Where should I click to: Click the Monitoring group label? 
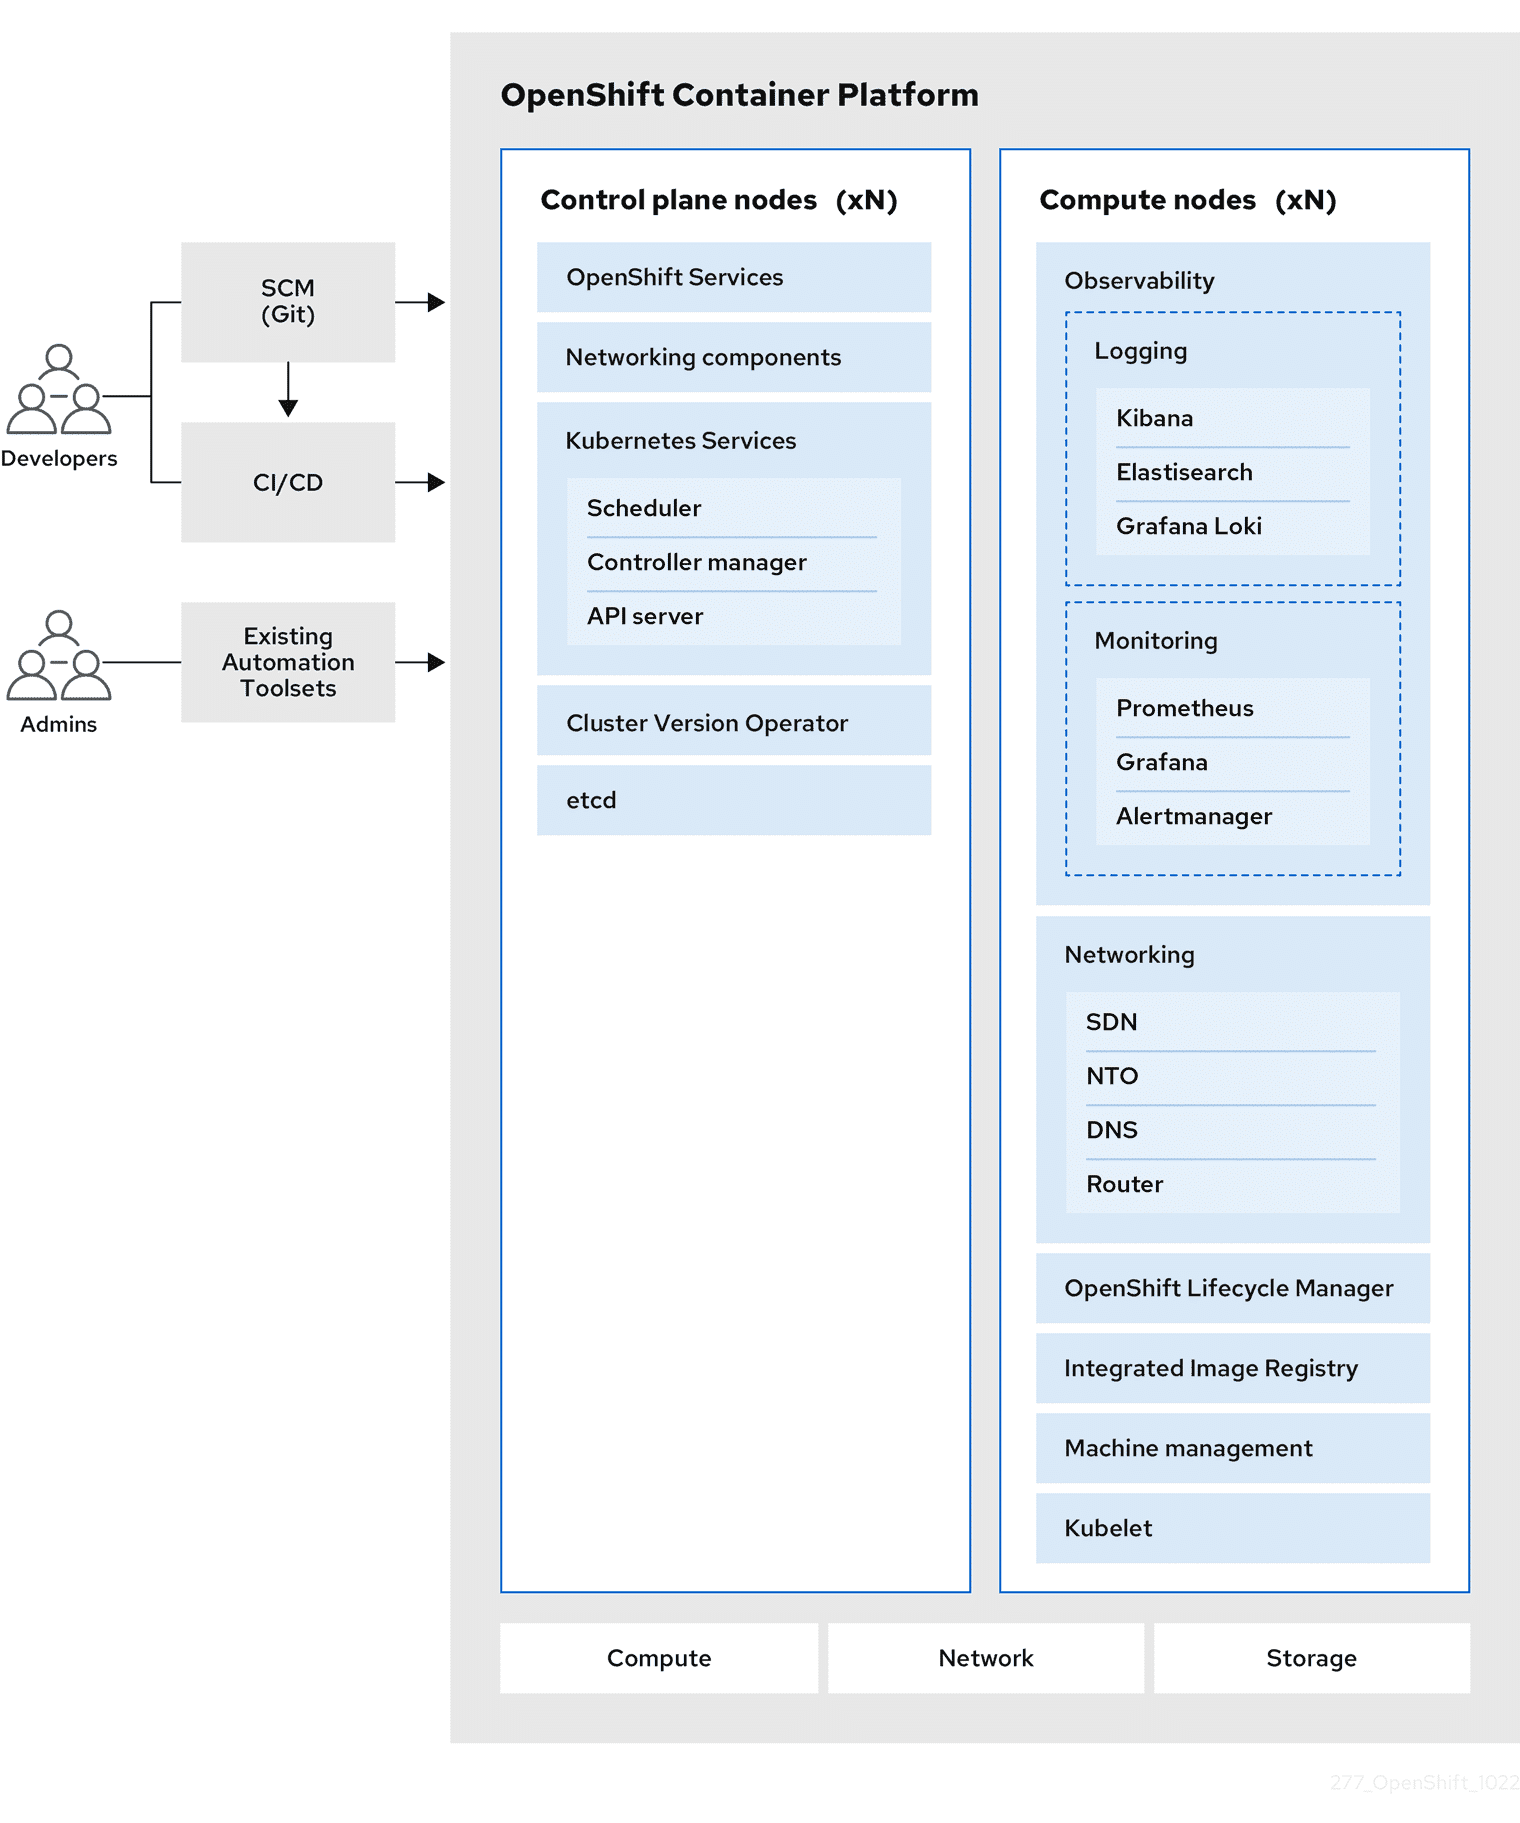point(1156,641)
